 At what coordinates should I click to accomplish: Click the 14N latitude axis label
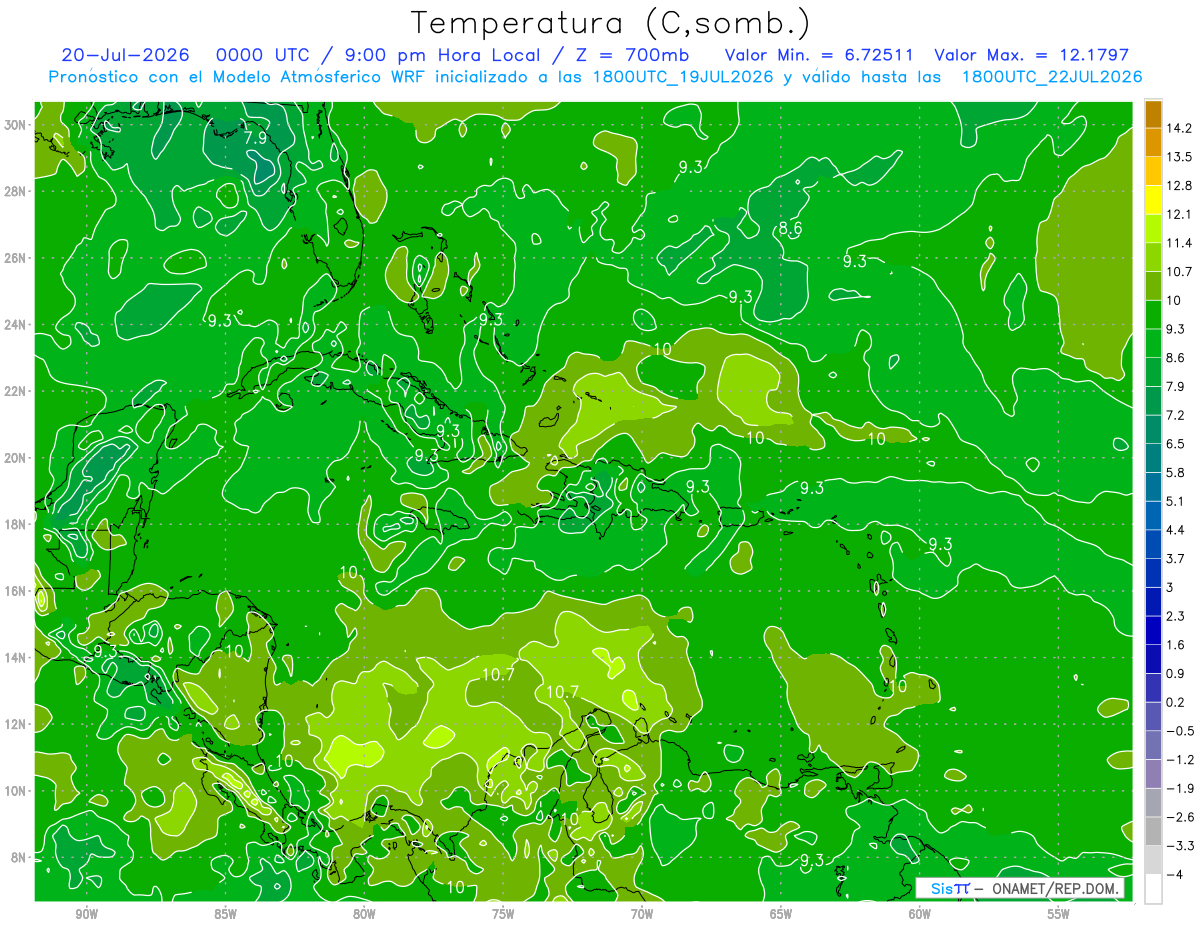point(16,657)
